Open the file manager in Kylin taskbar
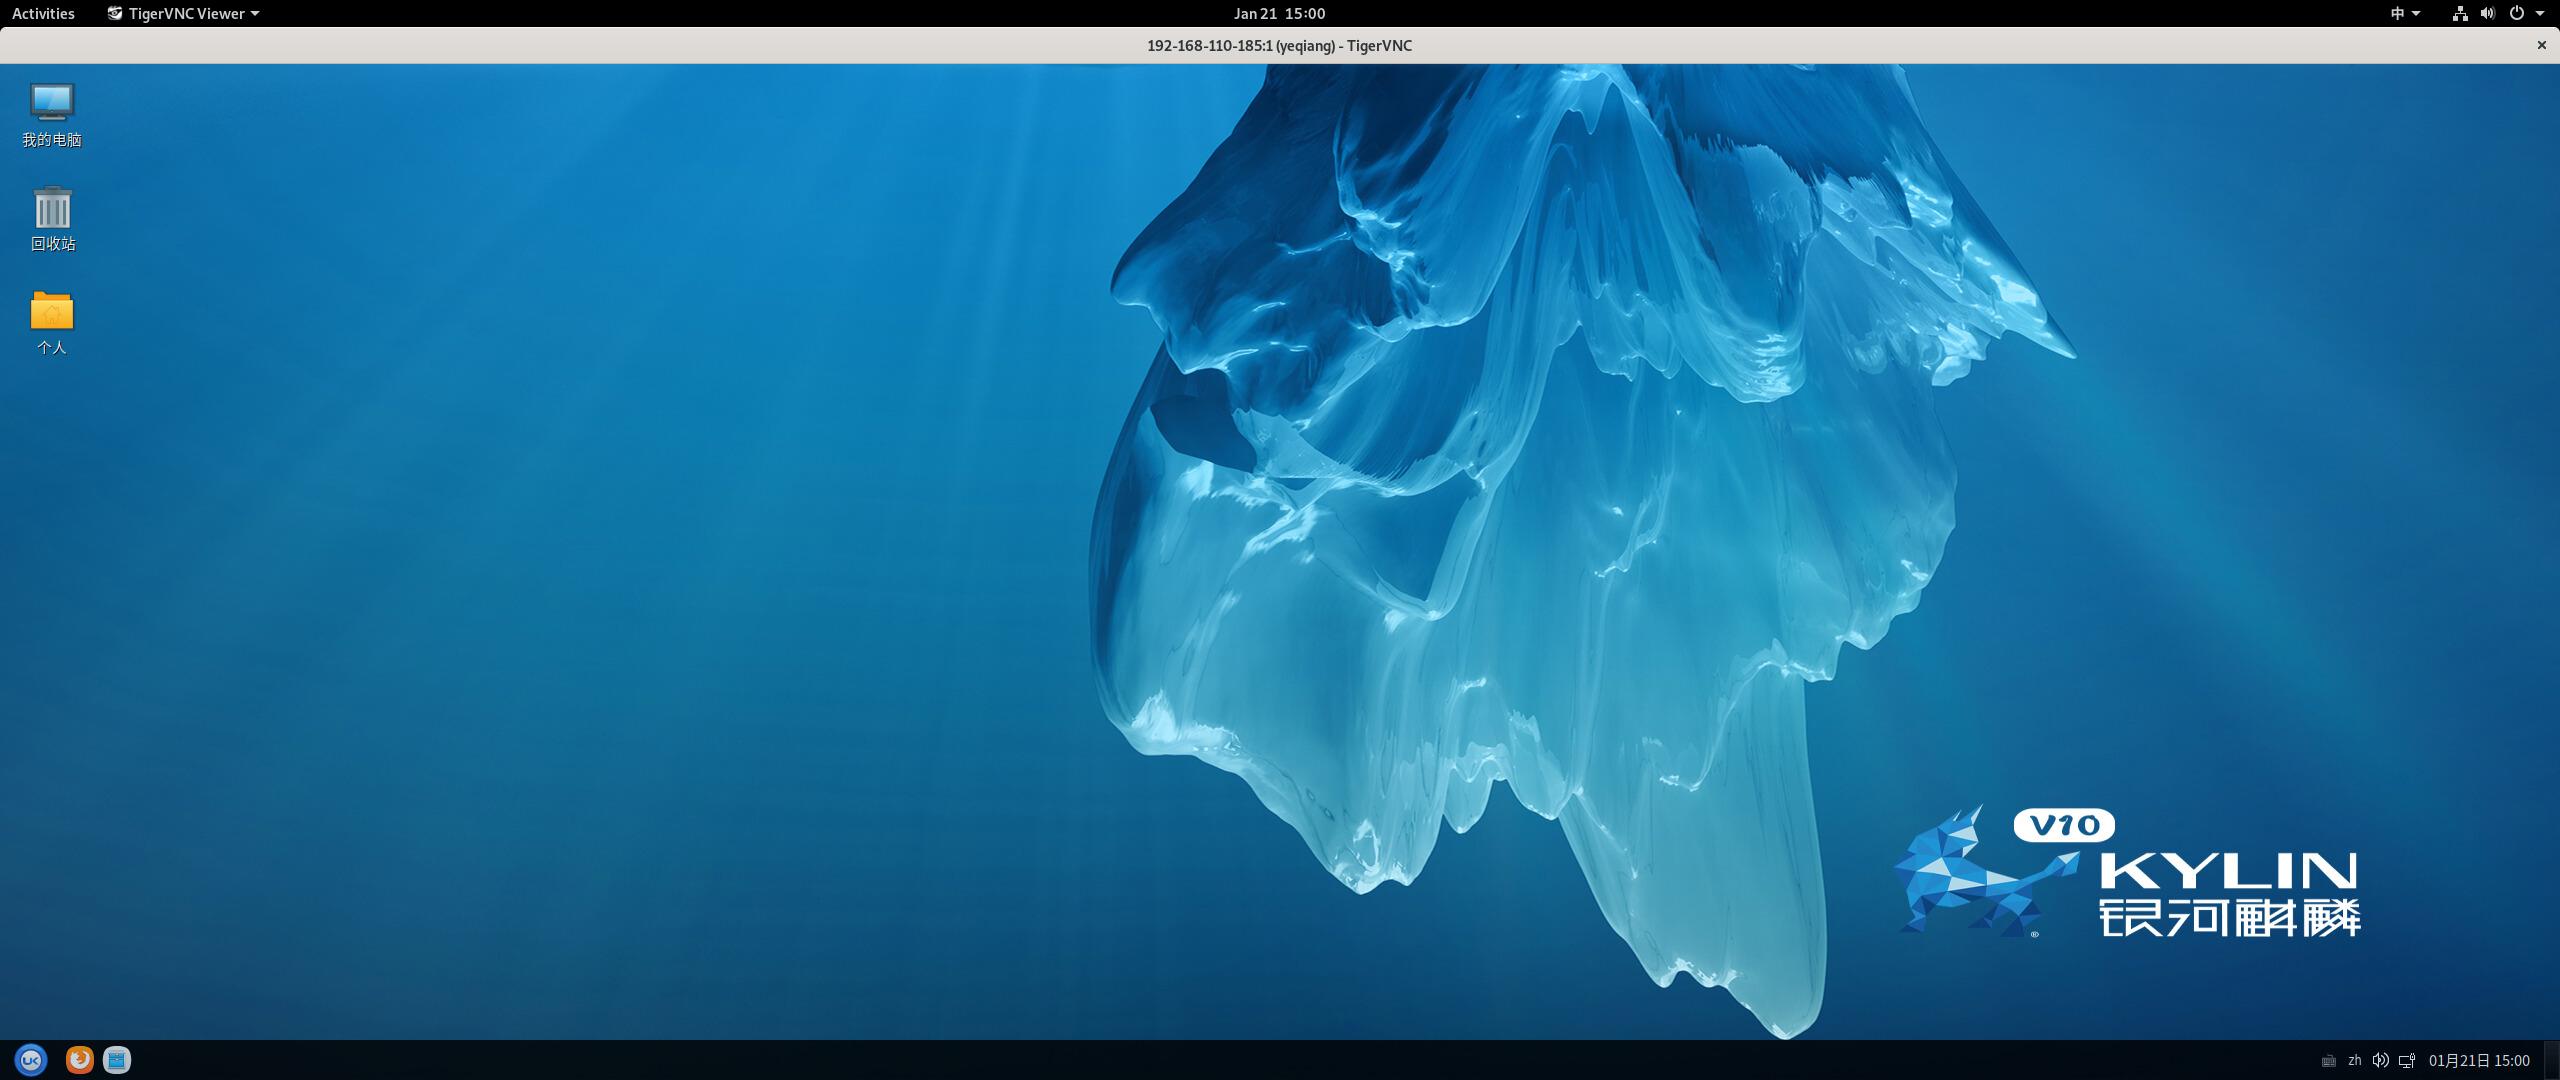The width and height of the screenshot is (2560, 1080). pos(117,1060)
